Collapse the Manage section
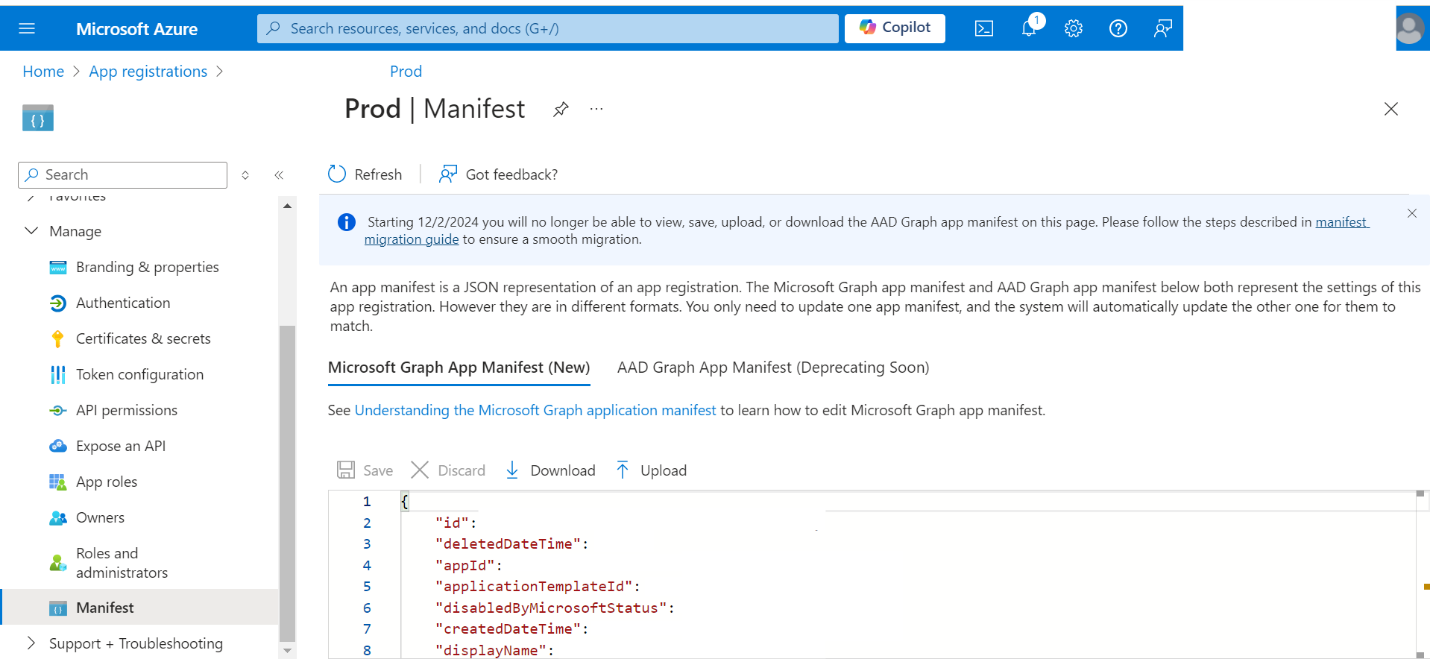 tap(31, 231)
